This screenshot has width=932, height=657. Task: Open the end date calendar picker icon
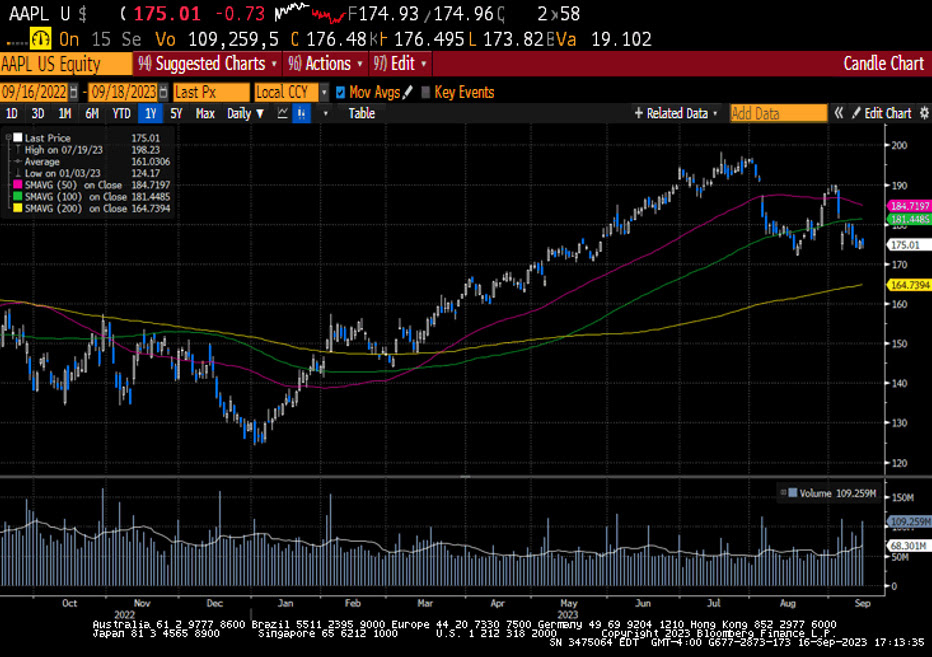click(163, 92)
